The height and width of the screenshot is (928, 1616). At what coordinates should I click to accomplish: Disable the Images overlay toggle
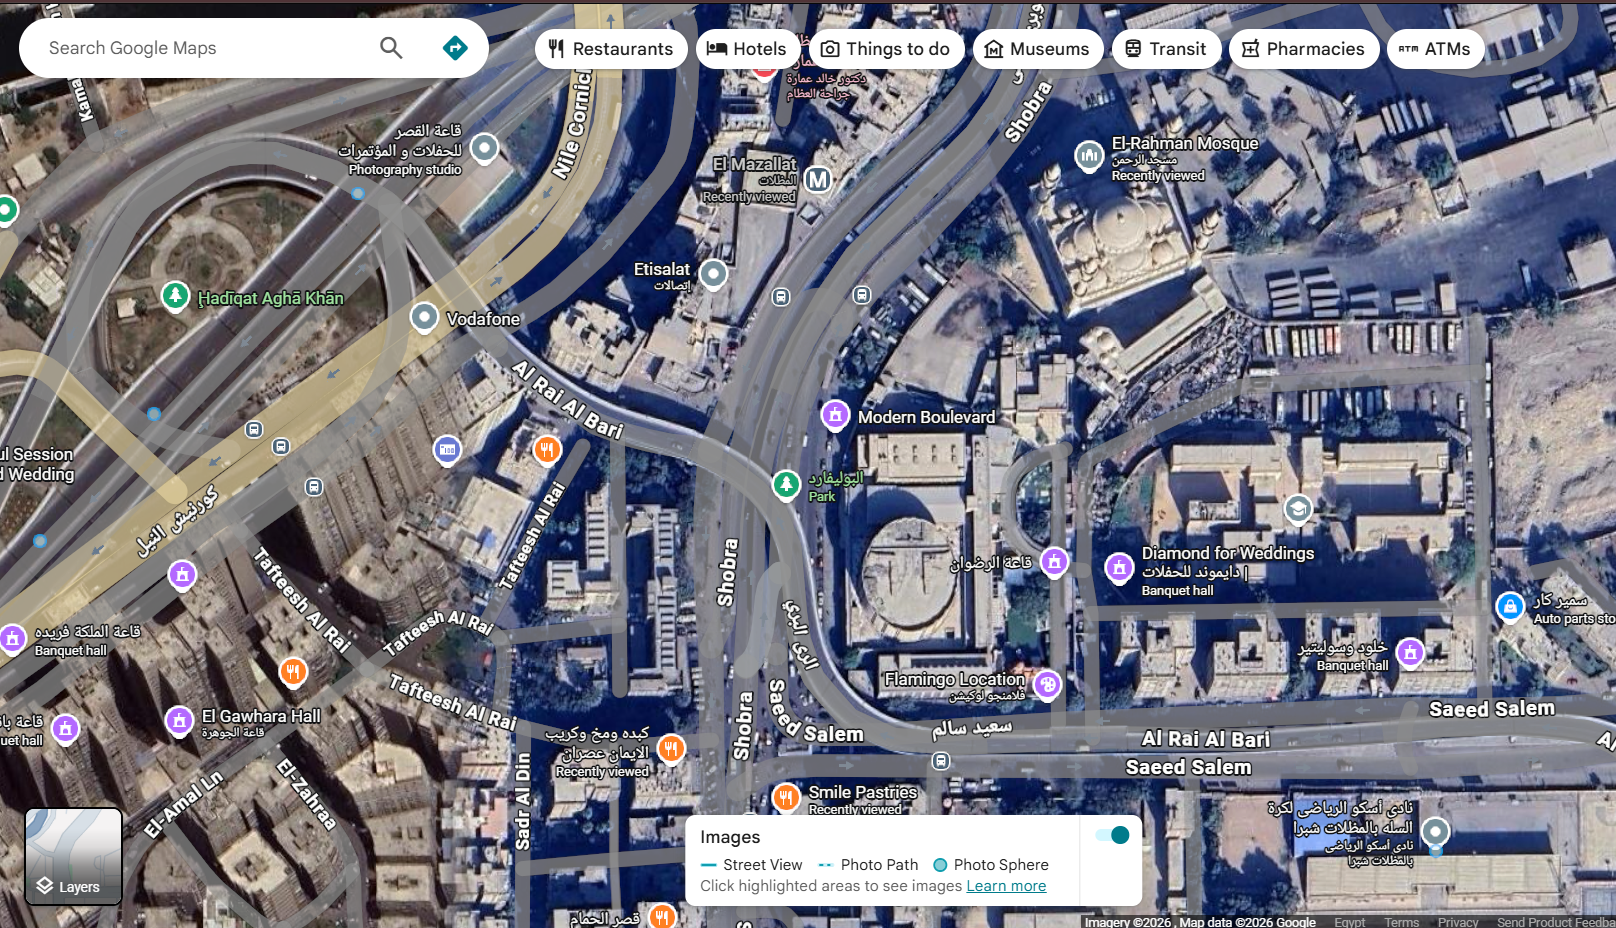click(x=1111, y=834)
